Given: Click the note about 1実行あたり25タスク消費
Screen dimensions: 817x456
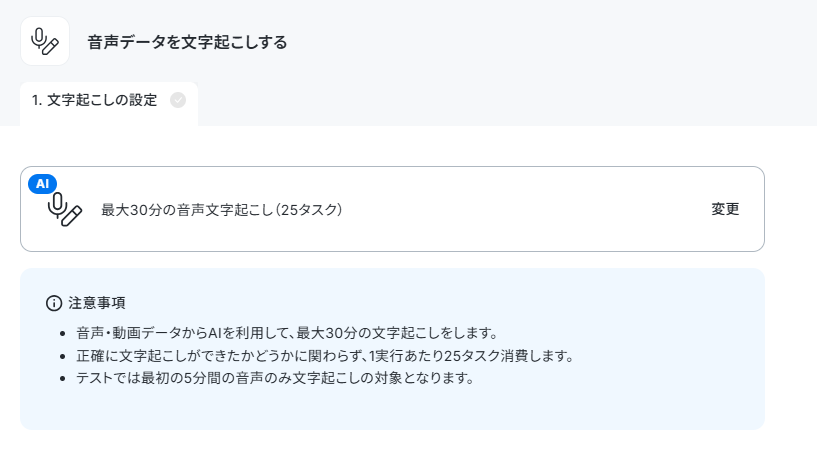Looking at the screenshot, I should click(x=325, y=356).
